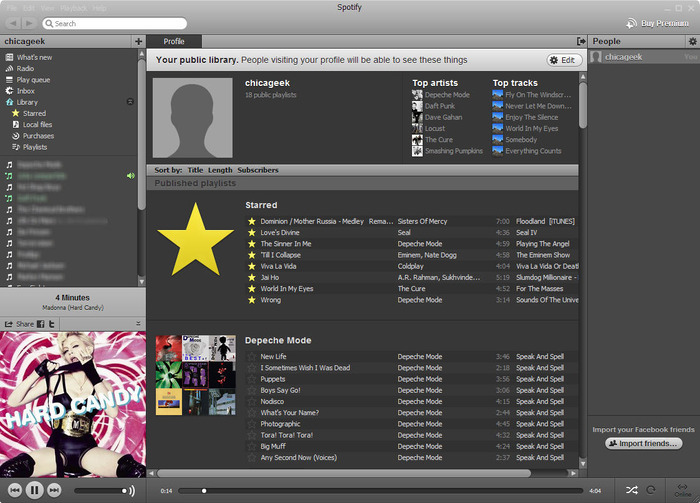Open People panel settings gear

692,41
